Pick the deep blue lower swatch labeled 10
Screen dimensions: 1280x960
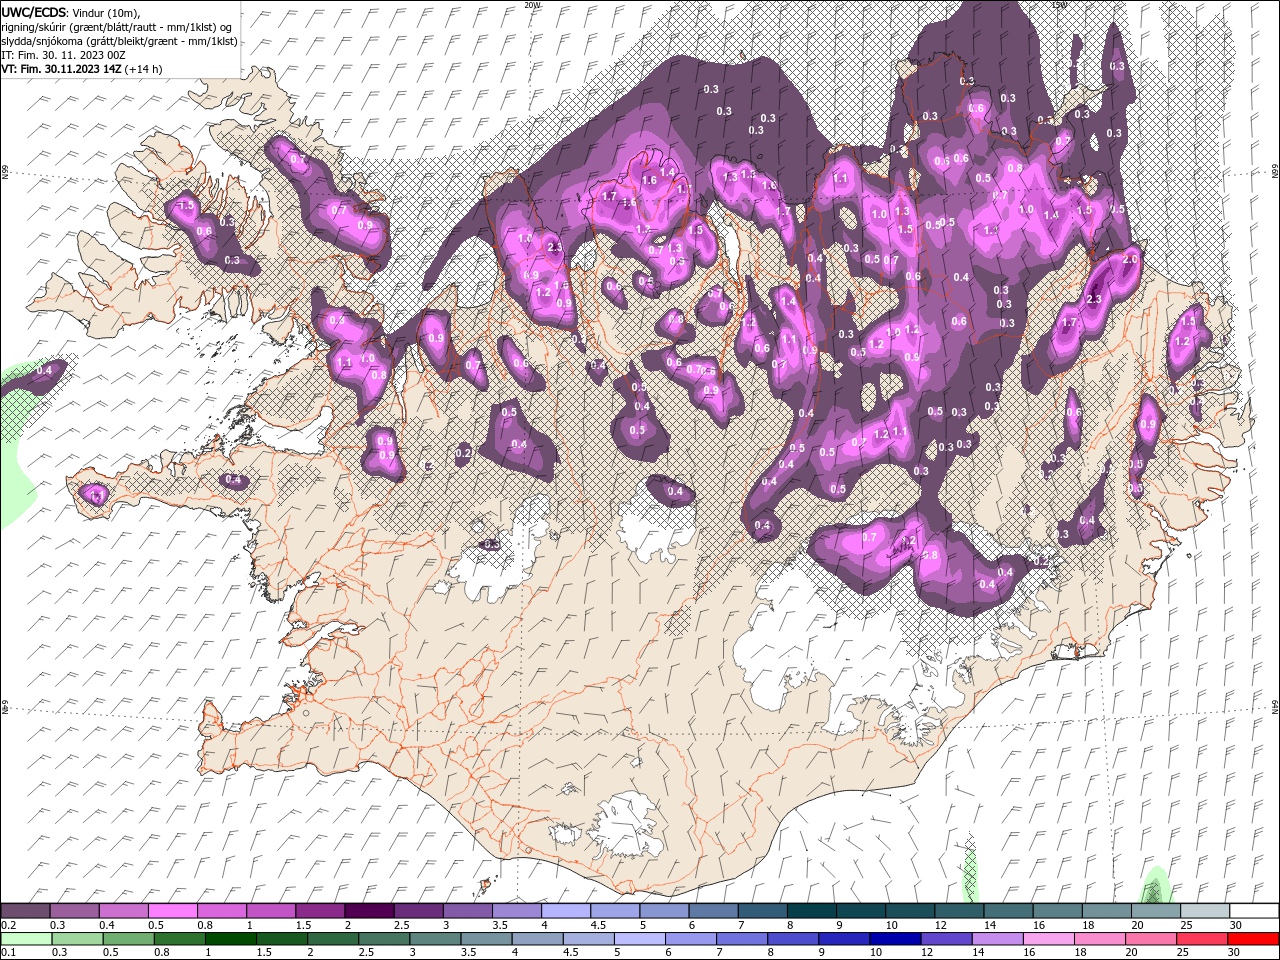tap(896, 939)
